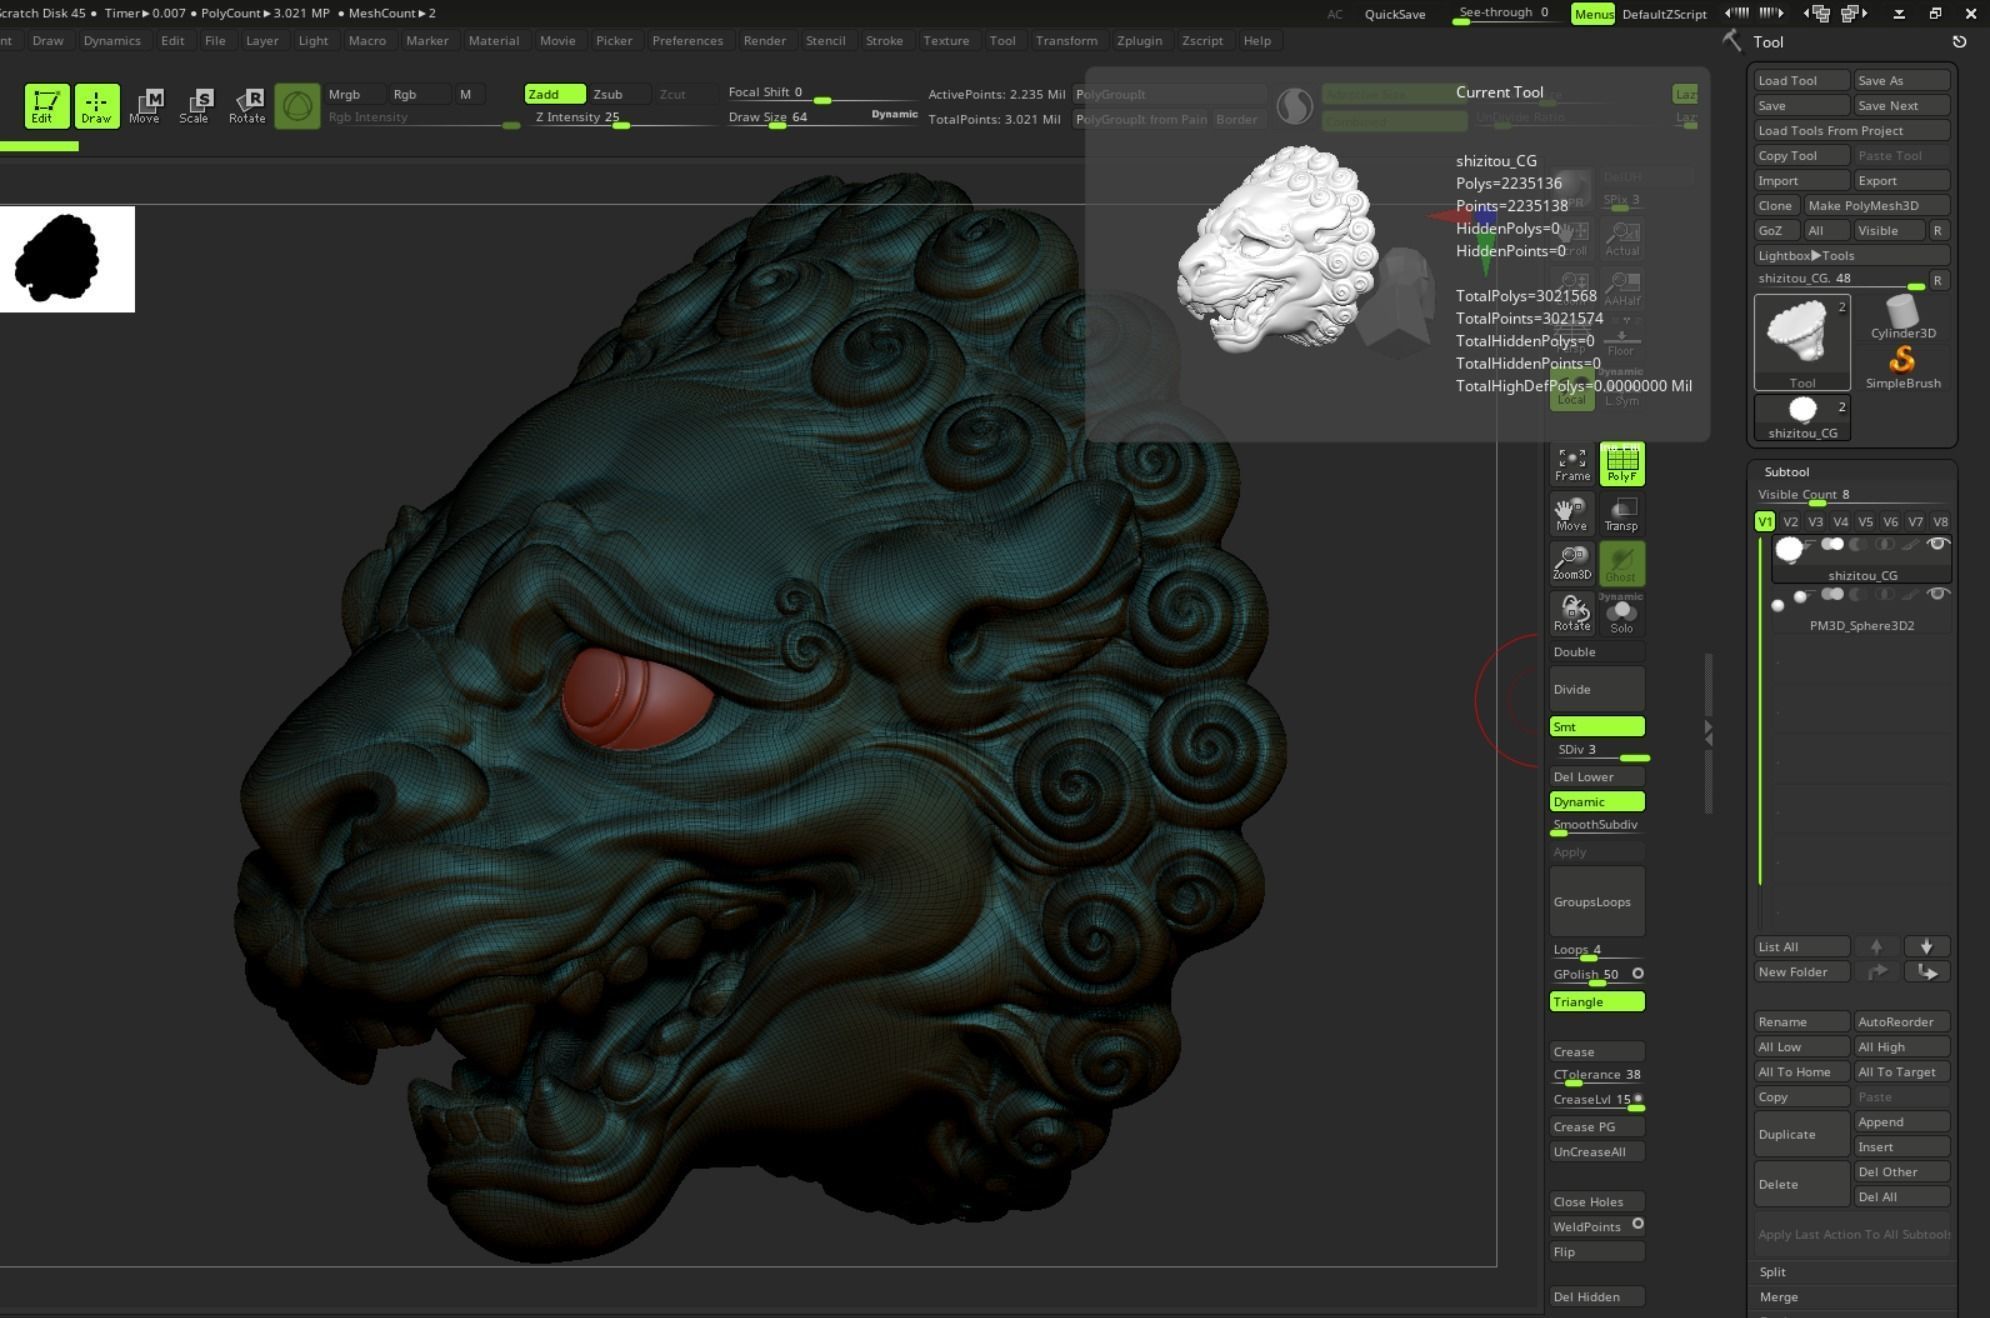Viewport: 1990px width, 1318px height.
Task: Select the SimpleBrush tool icon
Action: [x=1902, y=367]
